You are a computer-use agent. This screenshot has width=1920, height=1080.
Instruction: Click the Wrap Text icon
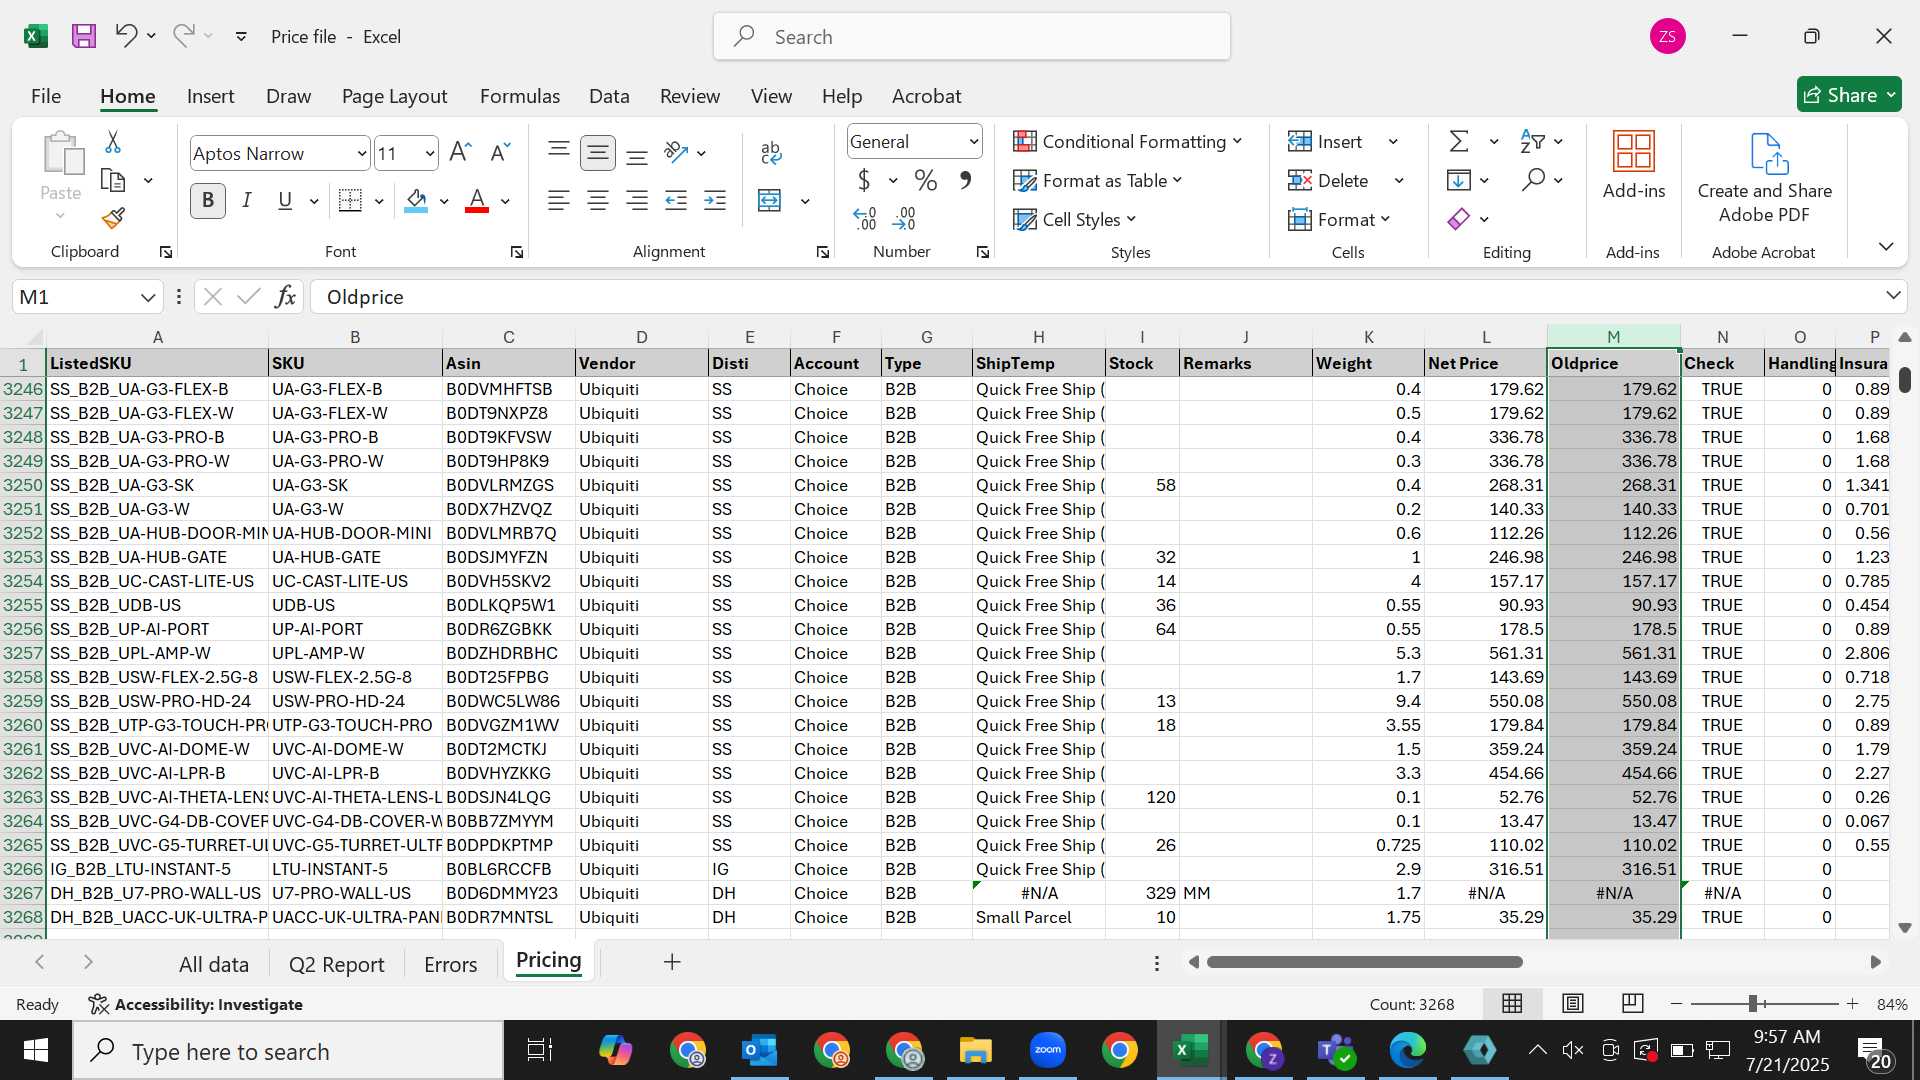(x=771, y=152)
